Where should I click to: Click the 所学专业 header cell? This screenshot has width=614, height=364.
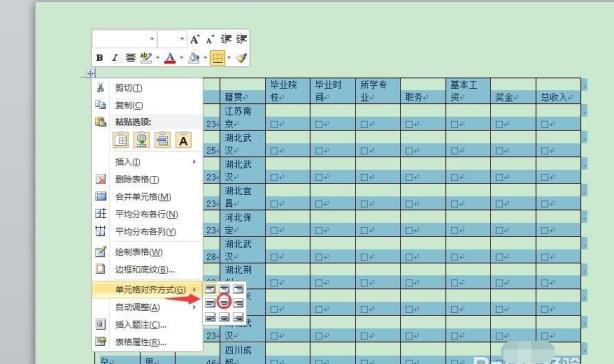[x=378, y=91]
